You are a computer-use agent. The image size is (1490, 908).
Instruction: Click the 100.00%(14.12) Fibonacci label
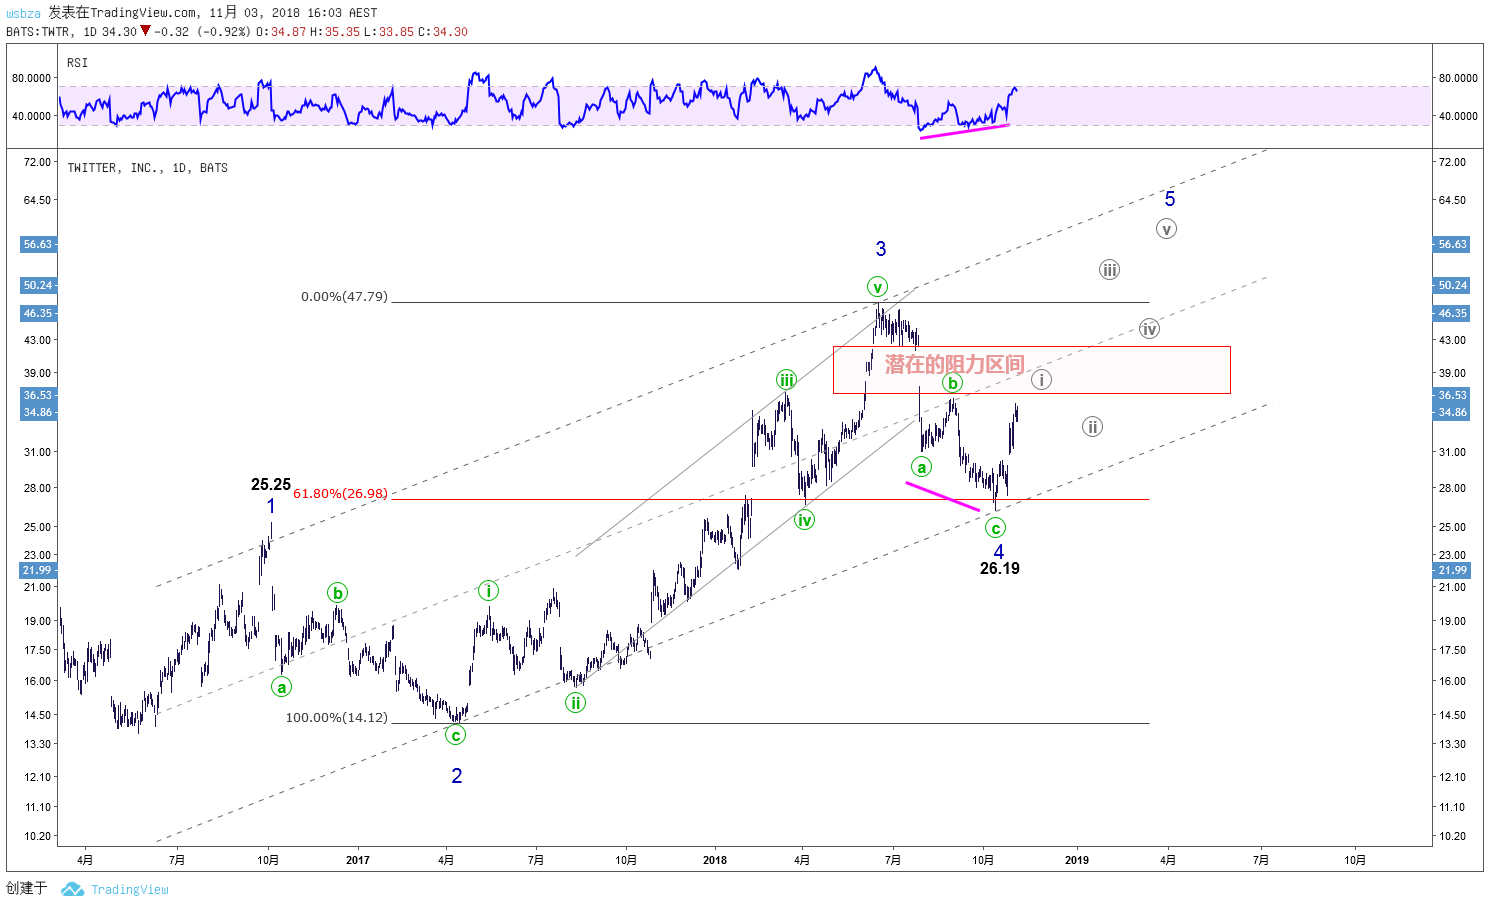pos(337,717)
